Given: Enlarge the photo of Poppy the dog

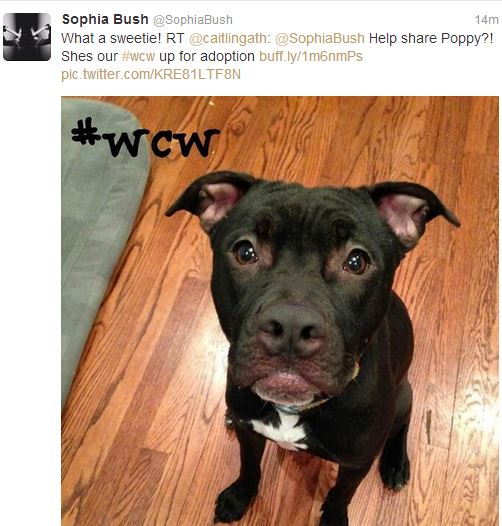Looking at the screenshot, I should tap(280, 311).
